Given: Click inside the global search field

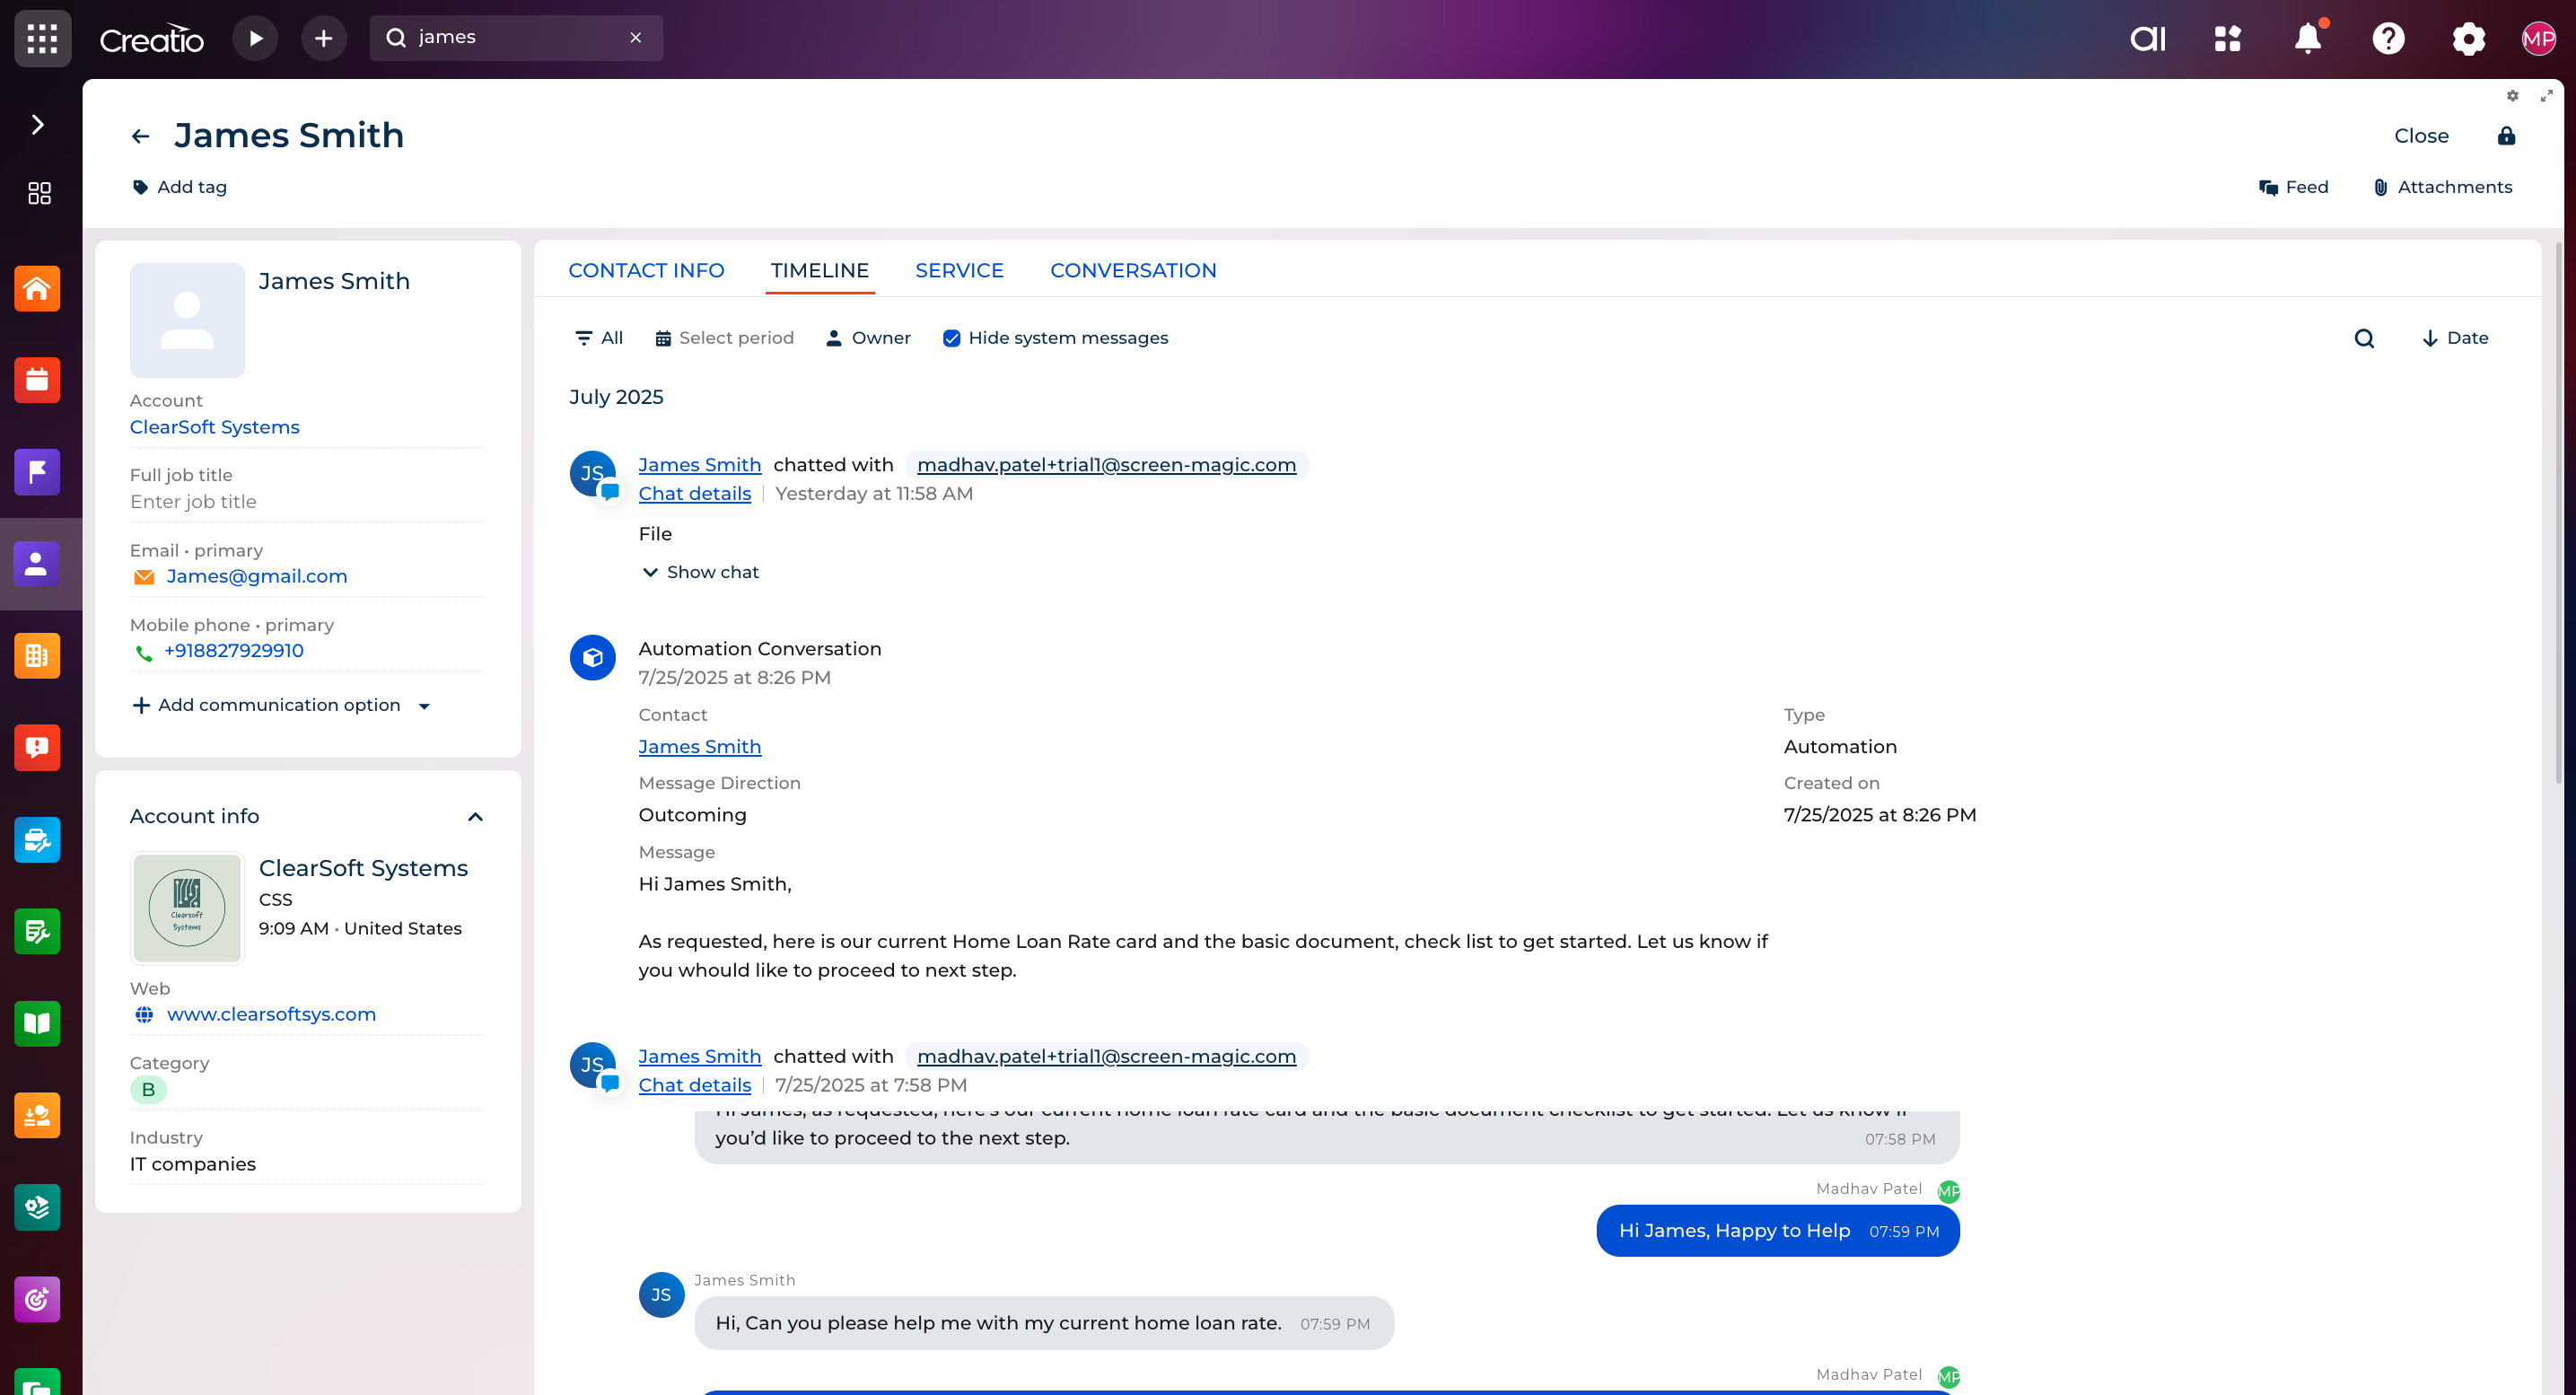Looking at the screenshot, I should (x=515, y=38).
